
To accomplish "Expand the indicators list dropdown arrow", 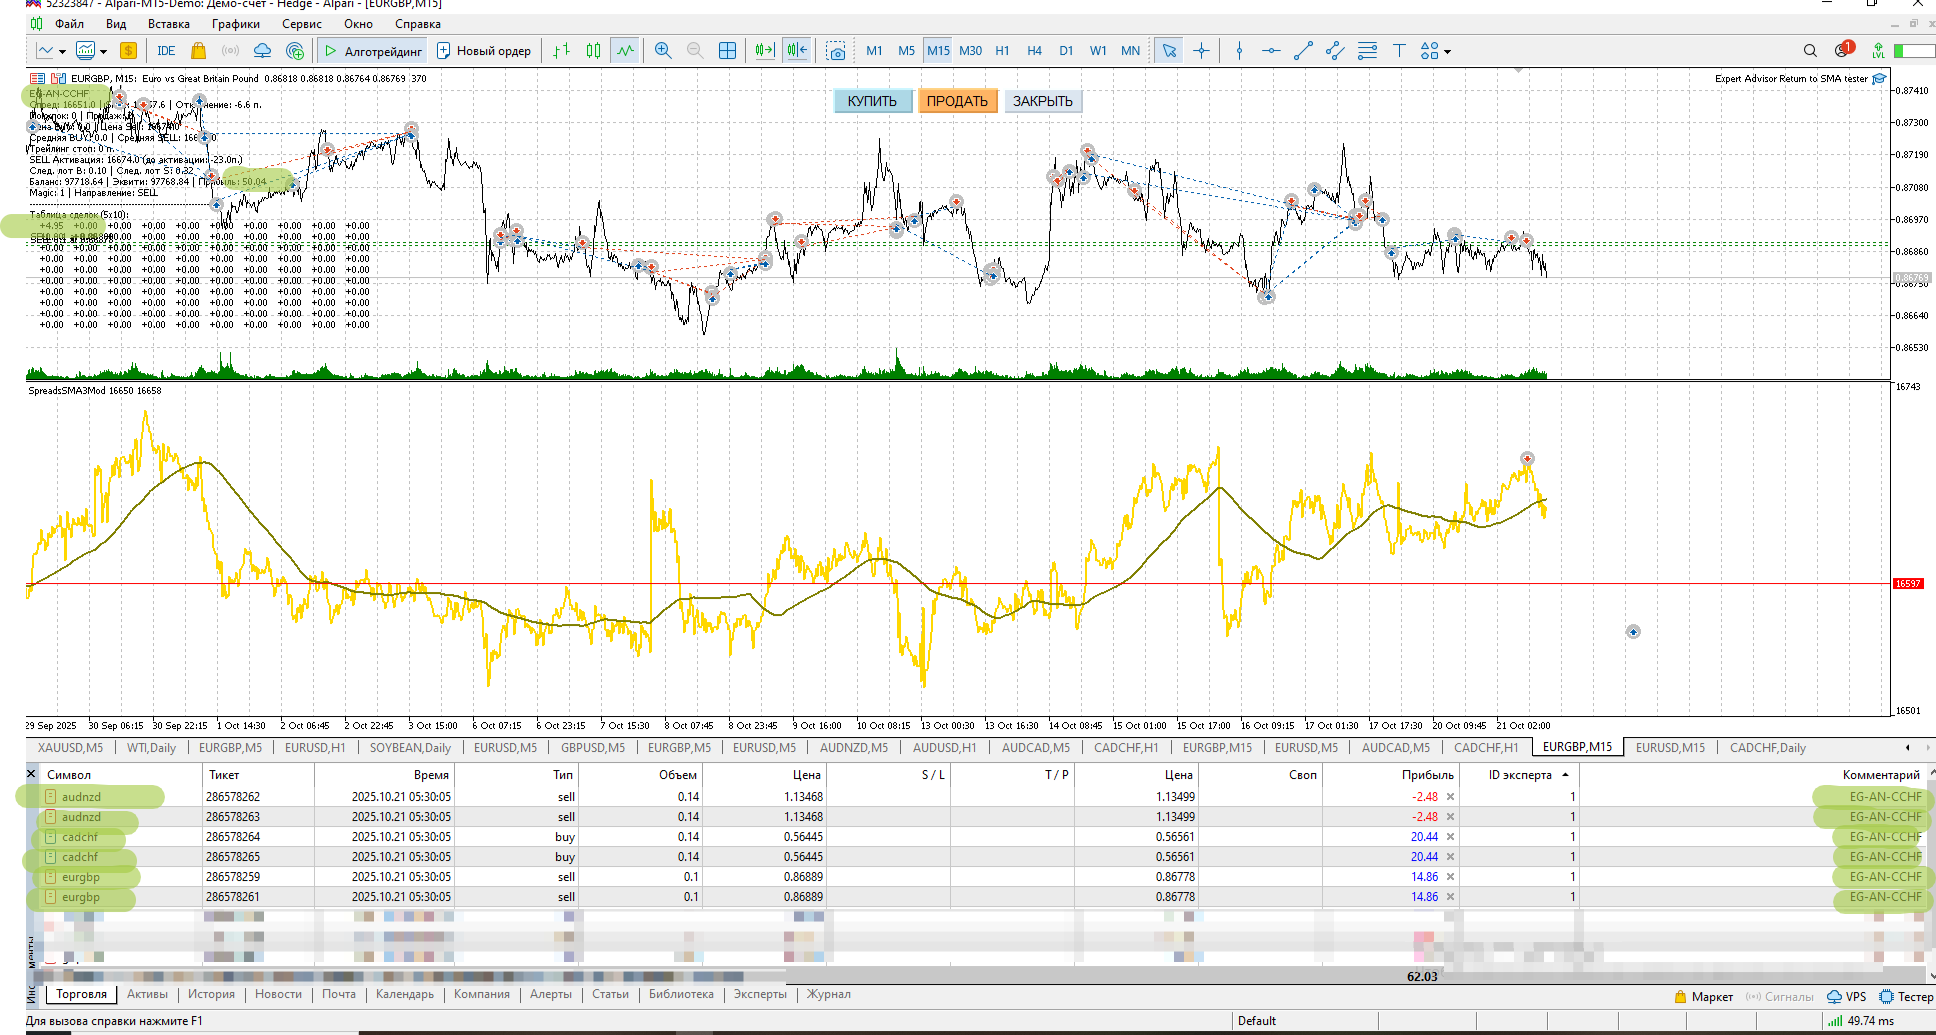I will (x=103, y=52).
